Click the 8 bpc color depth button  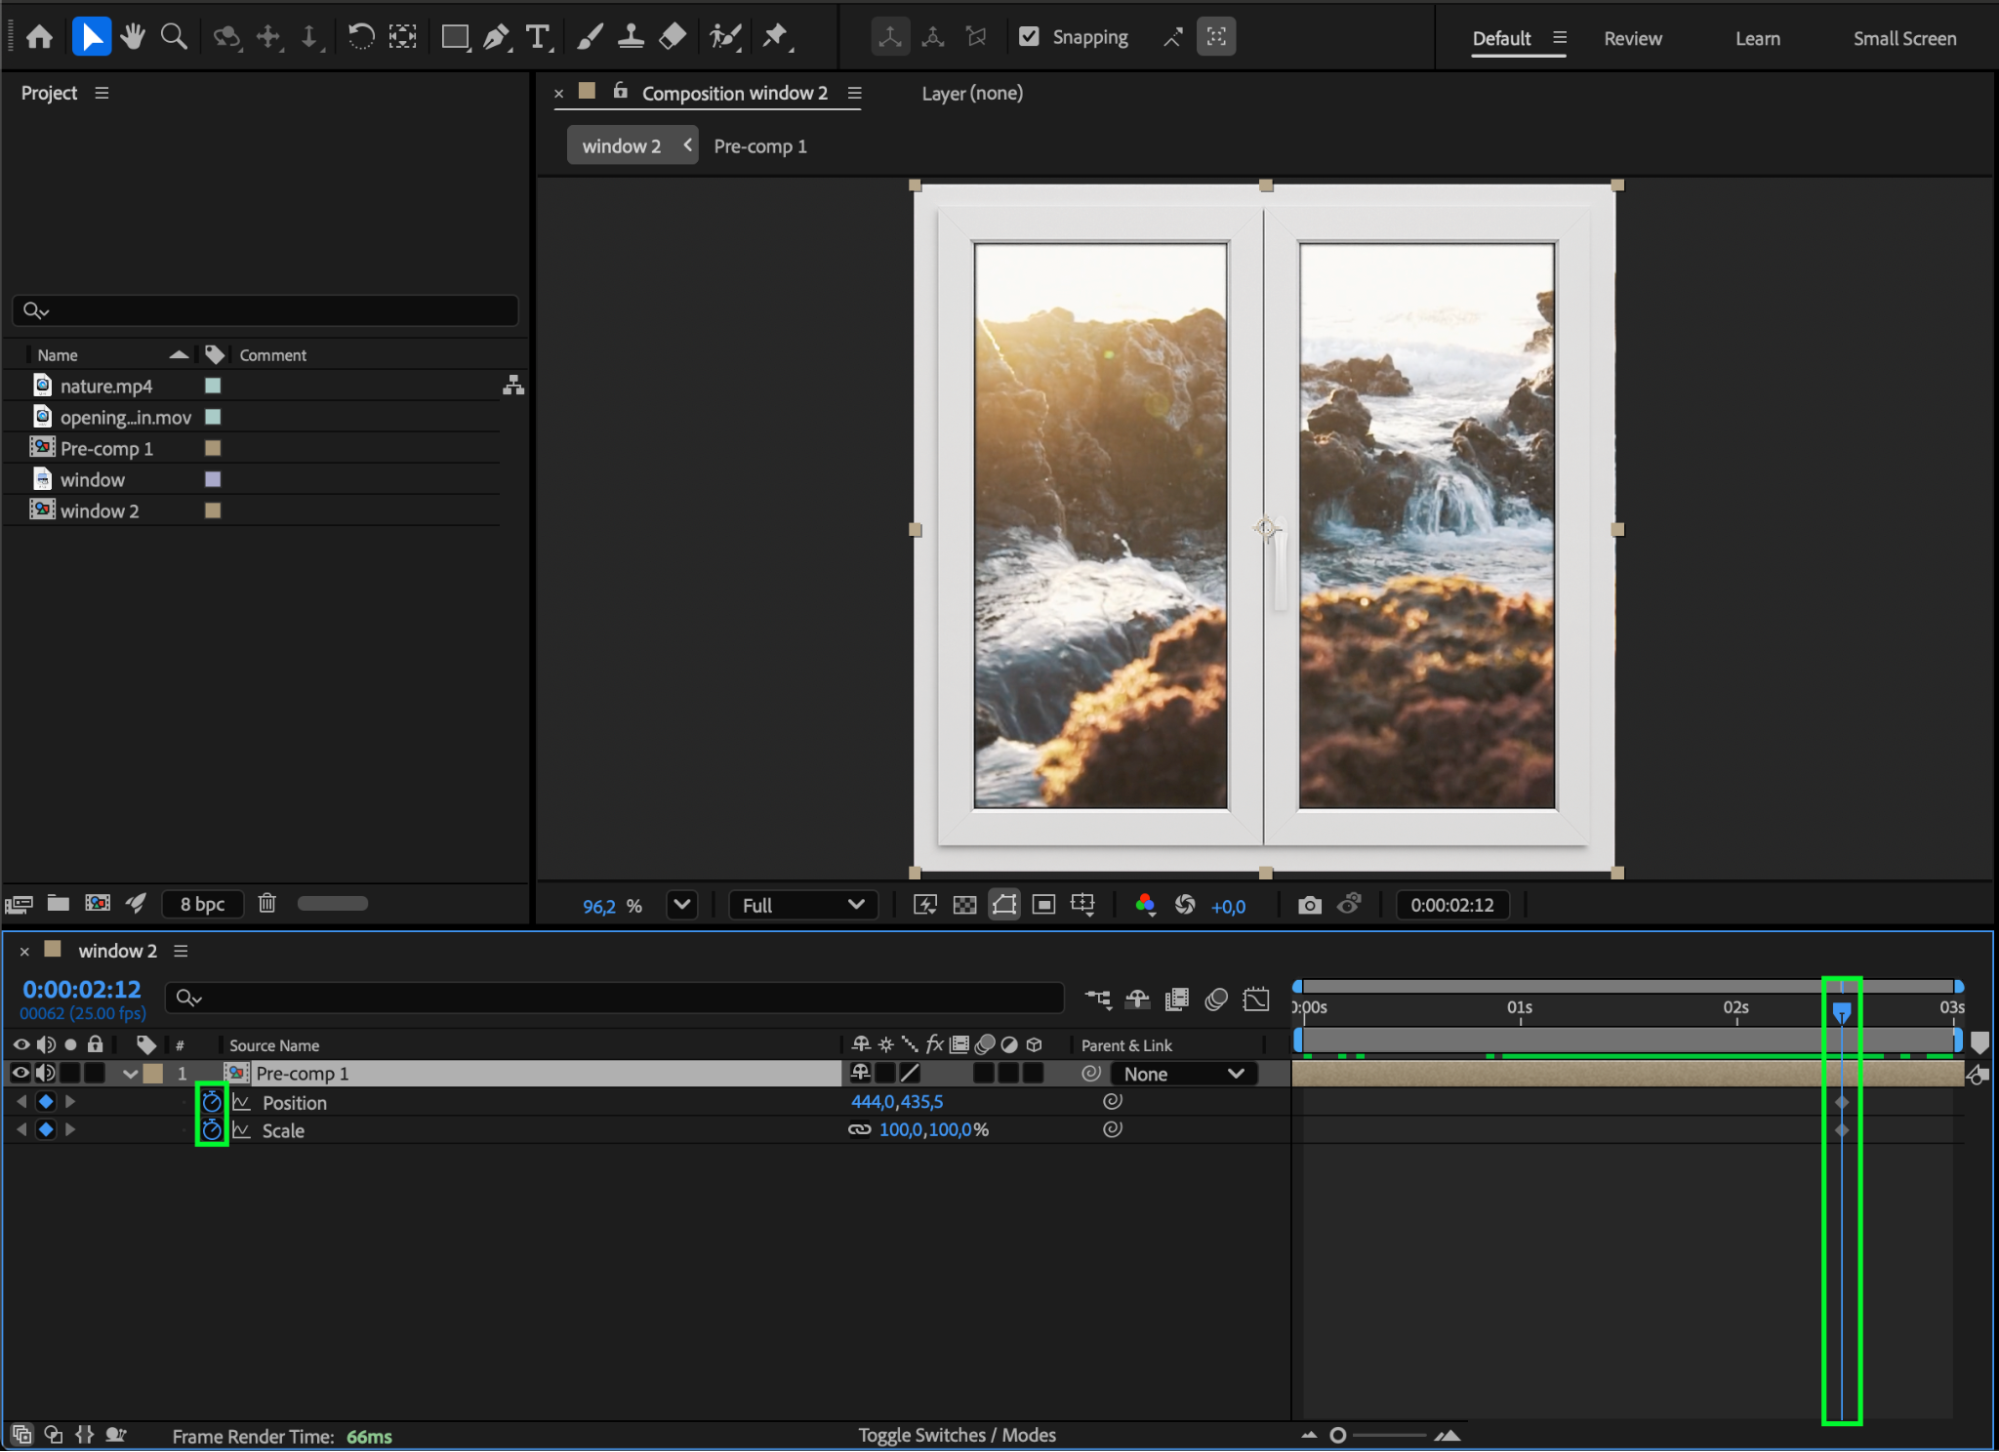coord(203,904)
